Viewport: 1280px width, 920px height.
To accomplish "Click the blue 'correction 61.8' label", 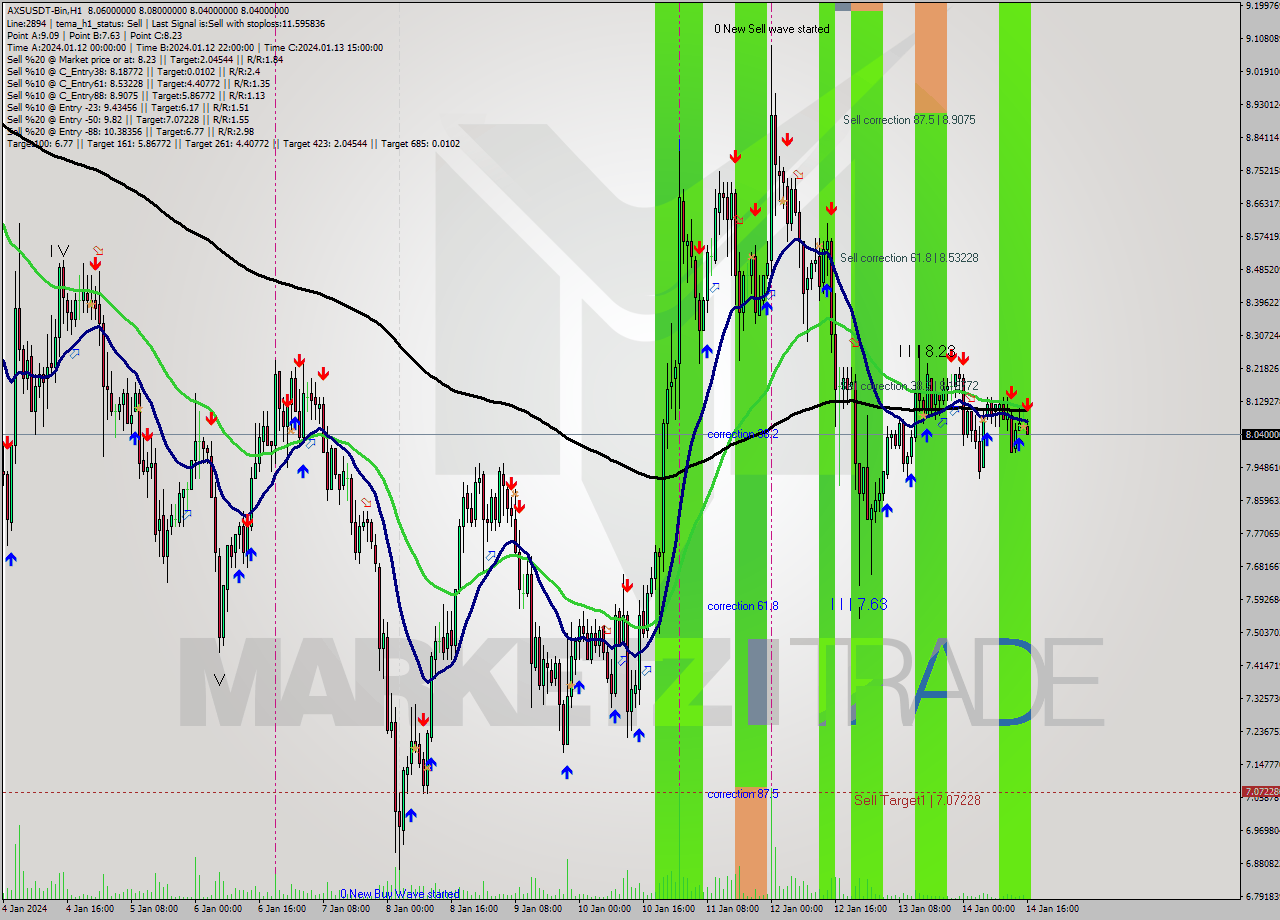I will pos(742,606).
